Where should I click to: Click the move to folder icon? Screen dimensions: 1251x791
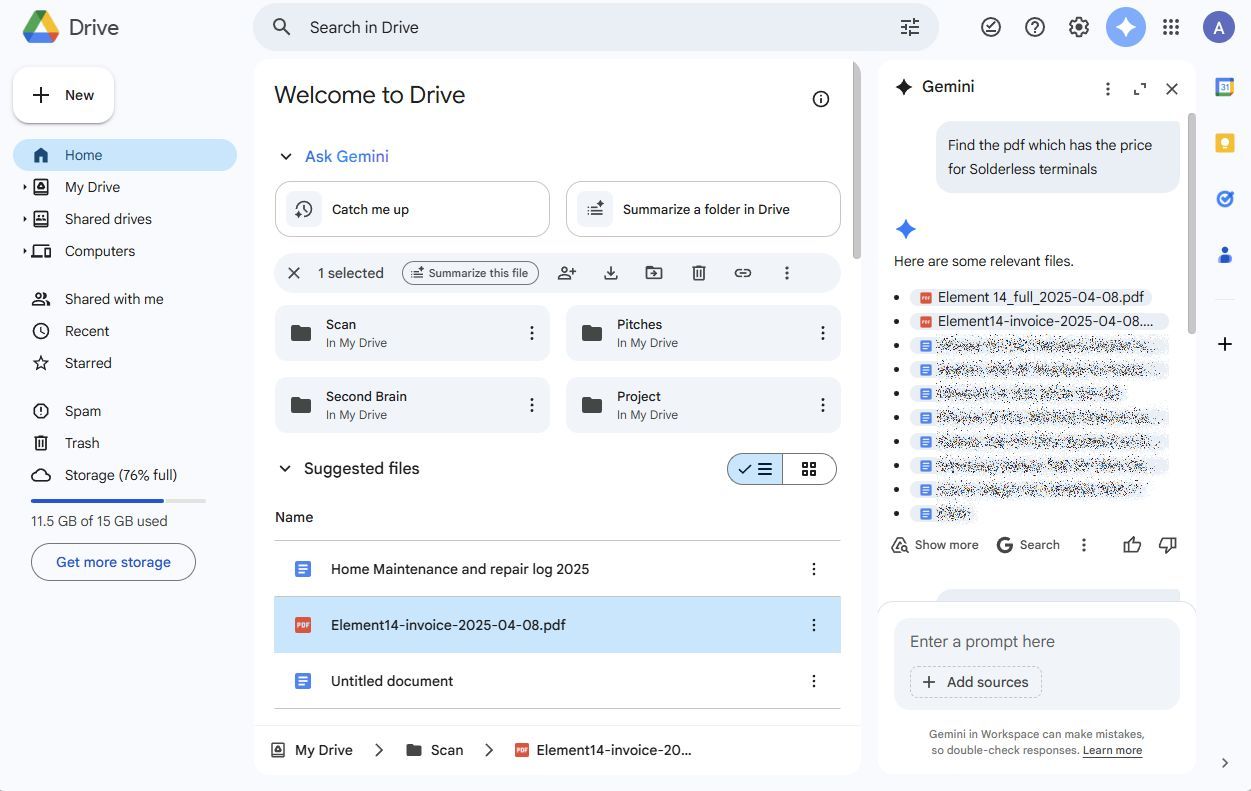coord(654,273)
